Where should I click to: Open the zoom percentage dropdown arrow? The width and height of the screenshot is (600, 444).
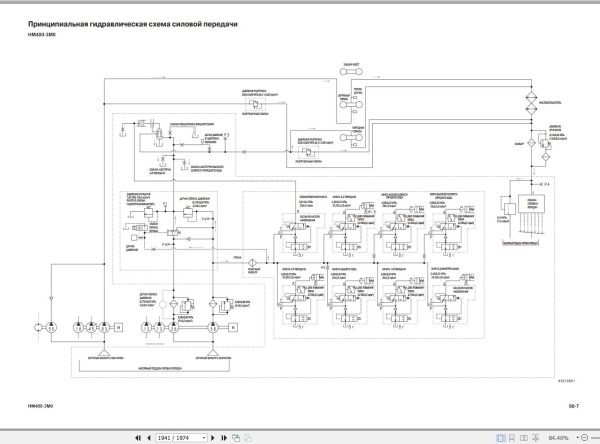tap(577, 437)
